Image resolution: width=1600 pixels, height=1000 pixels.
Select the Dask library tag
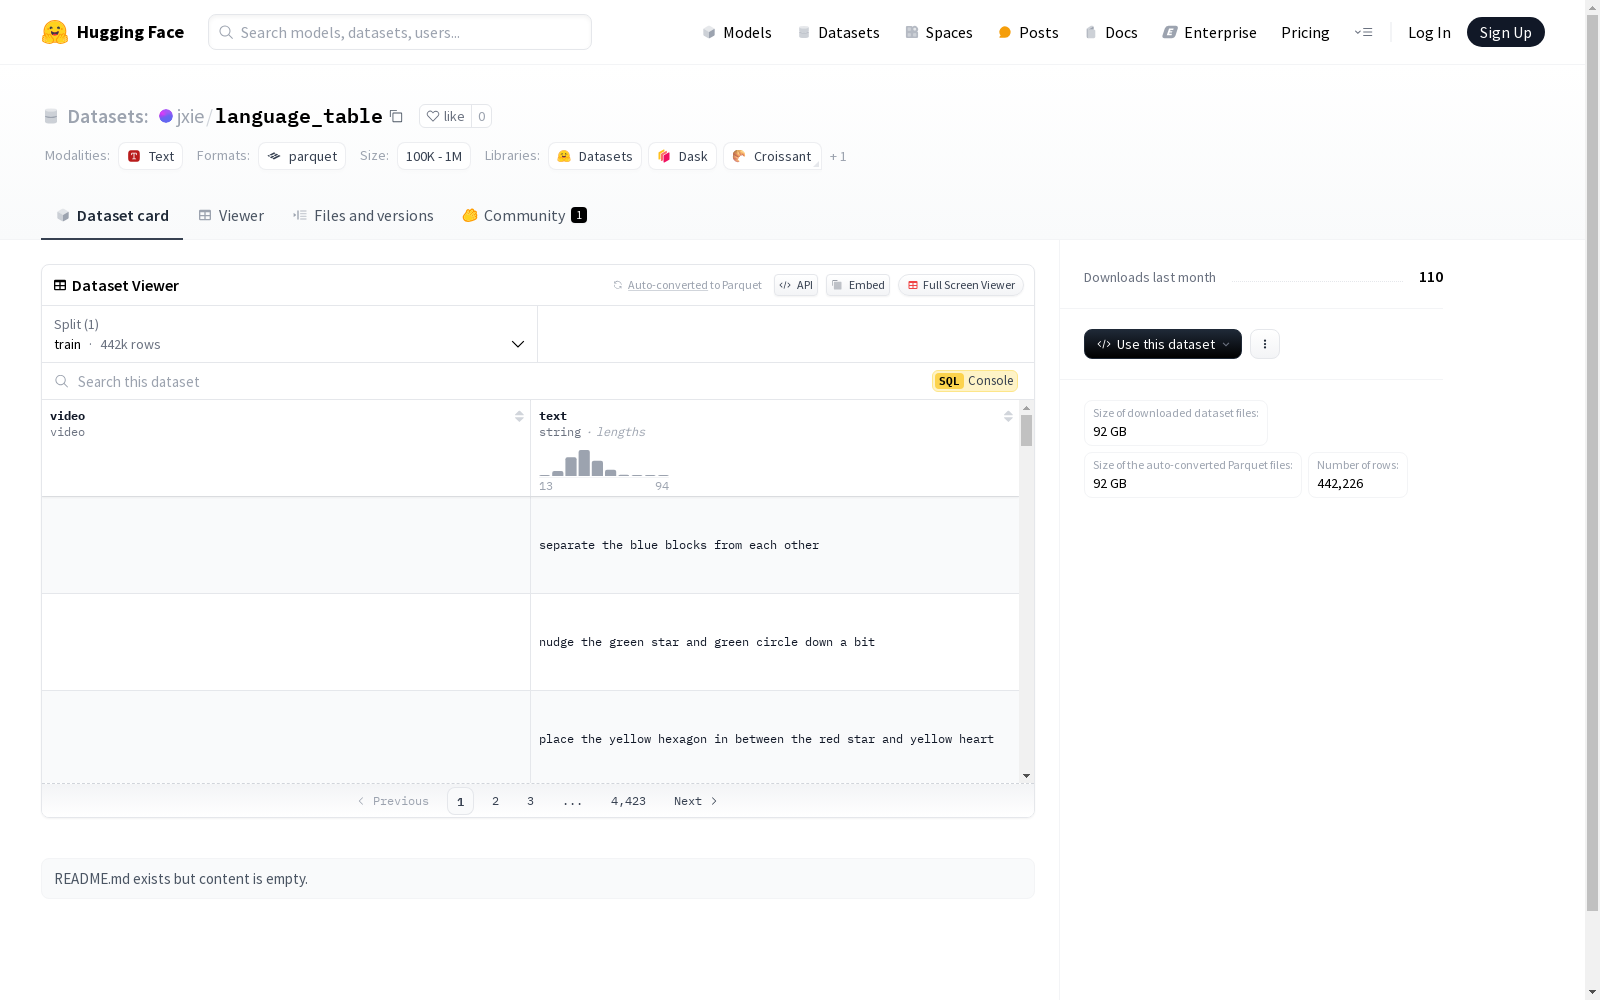pyautogui.click(x=682, y=156)
